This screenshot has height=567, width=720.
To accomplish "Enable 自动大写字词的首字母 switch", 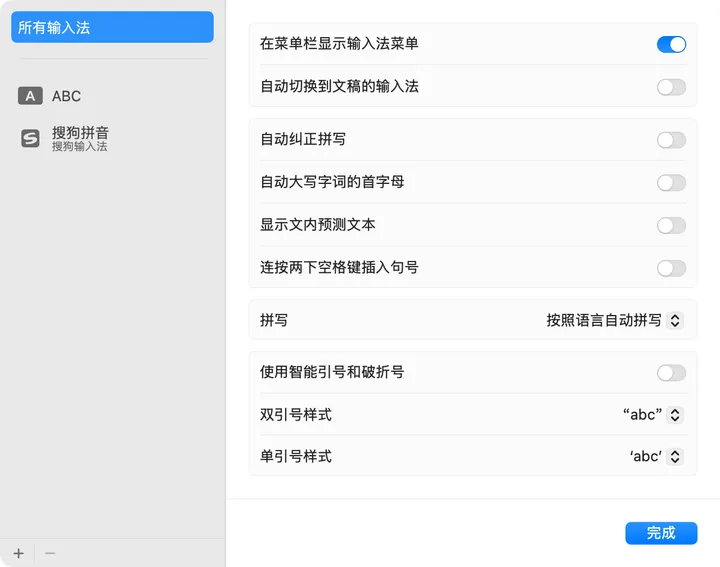I will click(x=671, y=182).
